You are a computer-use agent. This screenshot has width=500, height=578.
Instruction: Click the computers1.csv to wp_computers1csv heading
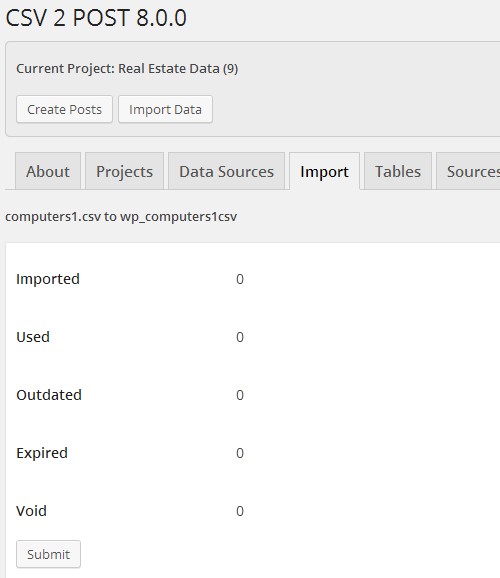tap(121, 217)
